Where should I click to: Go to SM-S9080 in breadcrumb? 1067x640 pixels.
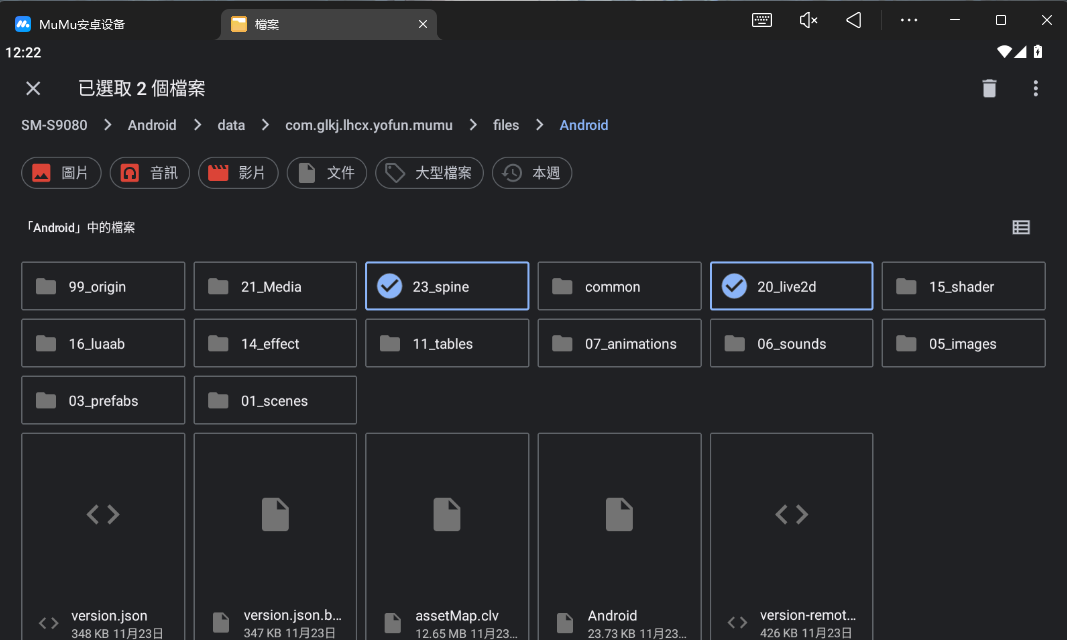click(54, 125)
